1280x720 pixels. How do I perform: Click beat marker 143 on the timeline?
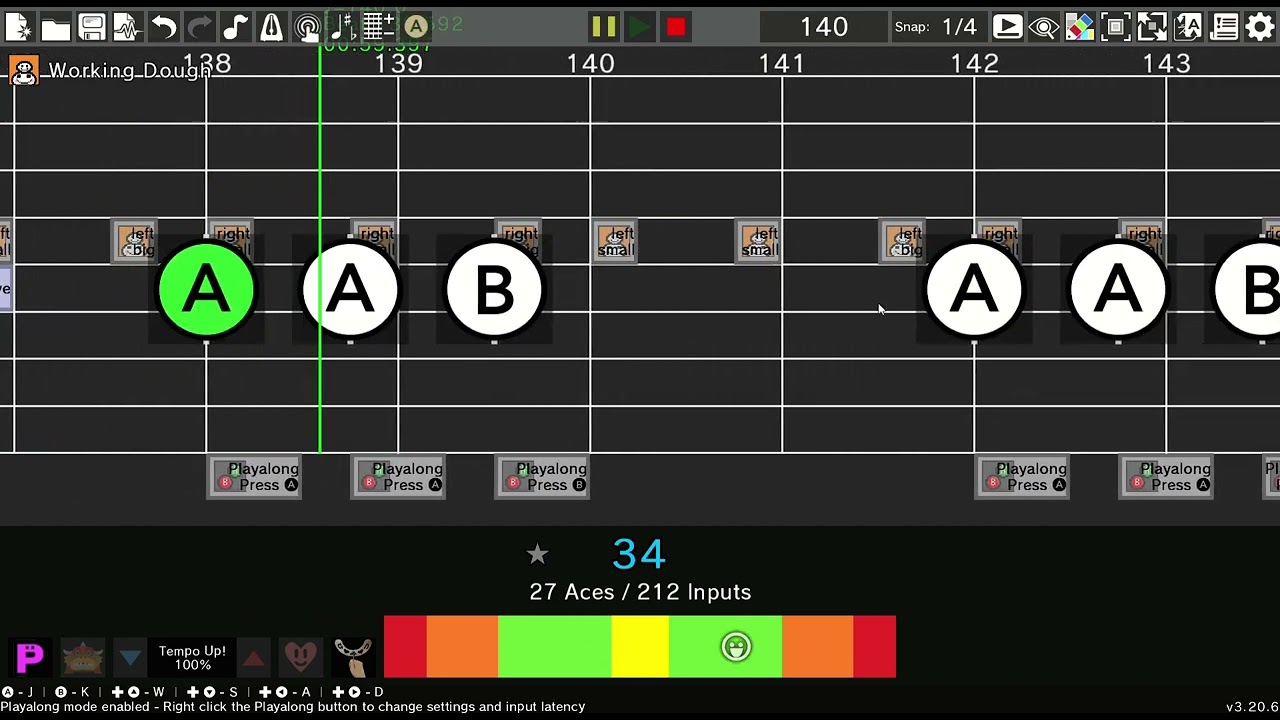pos(1166,64)
